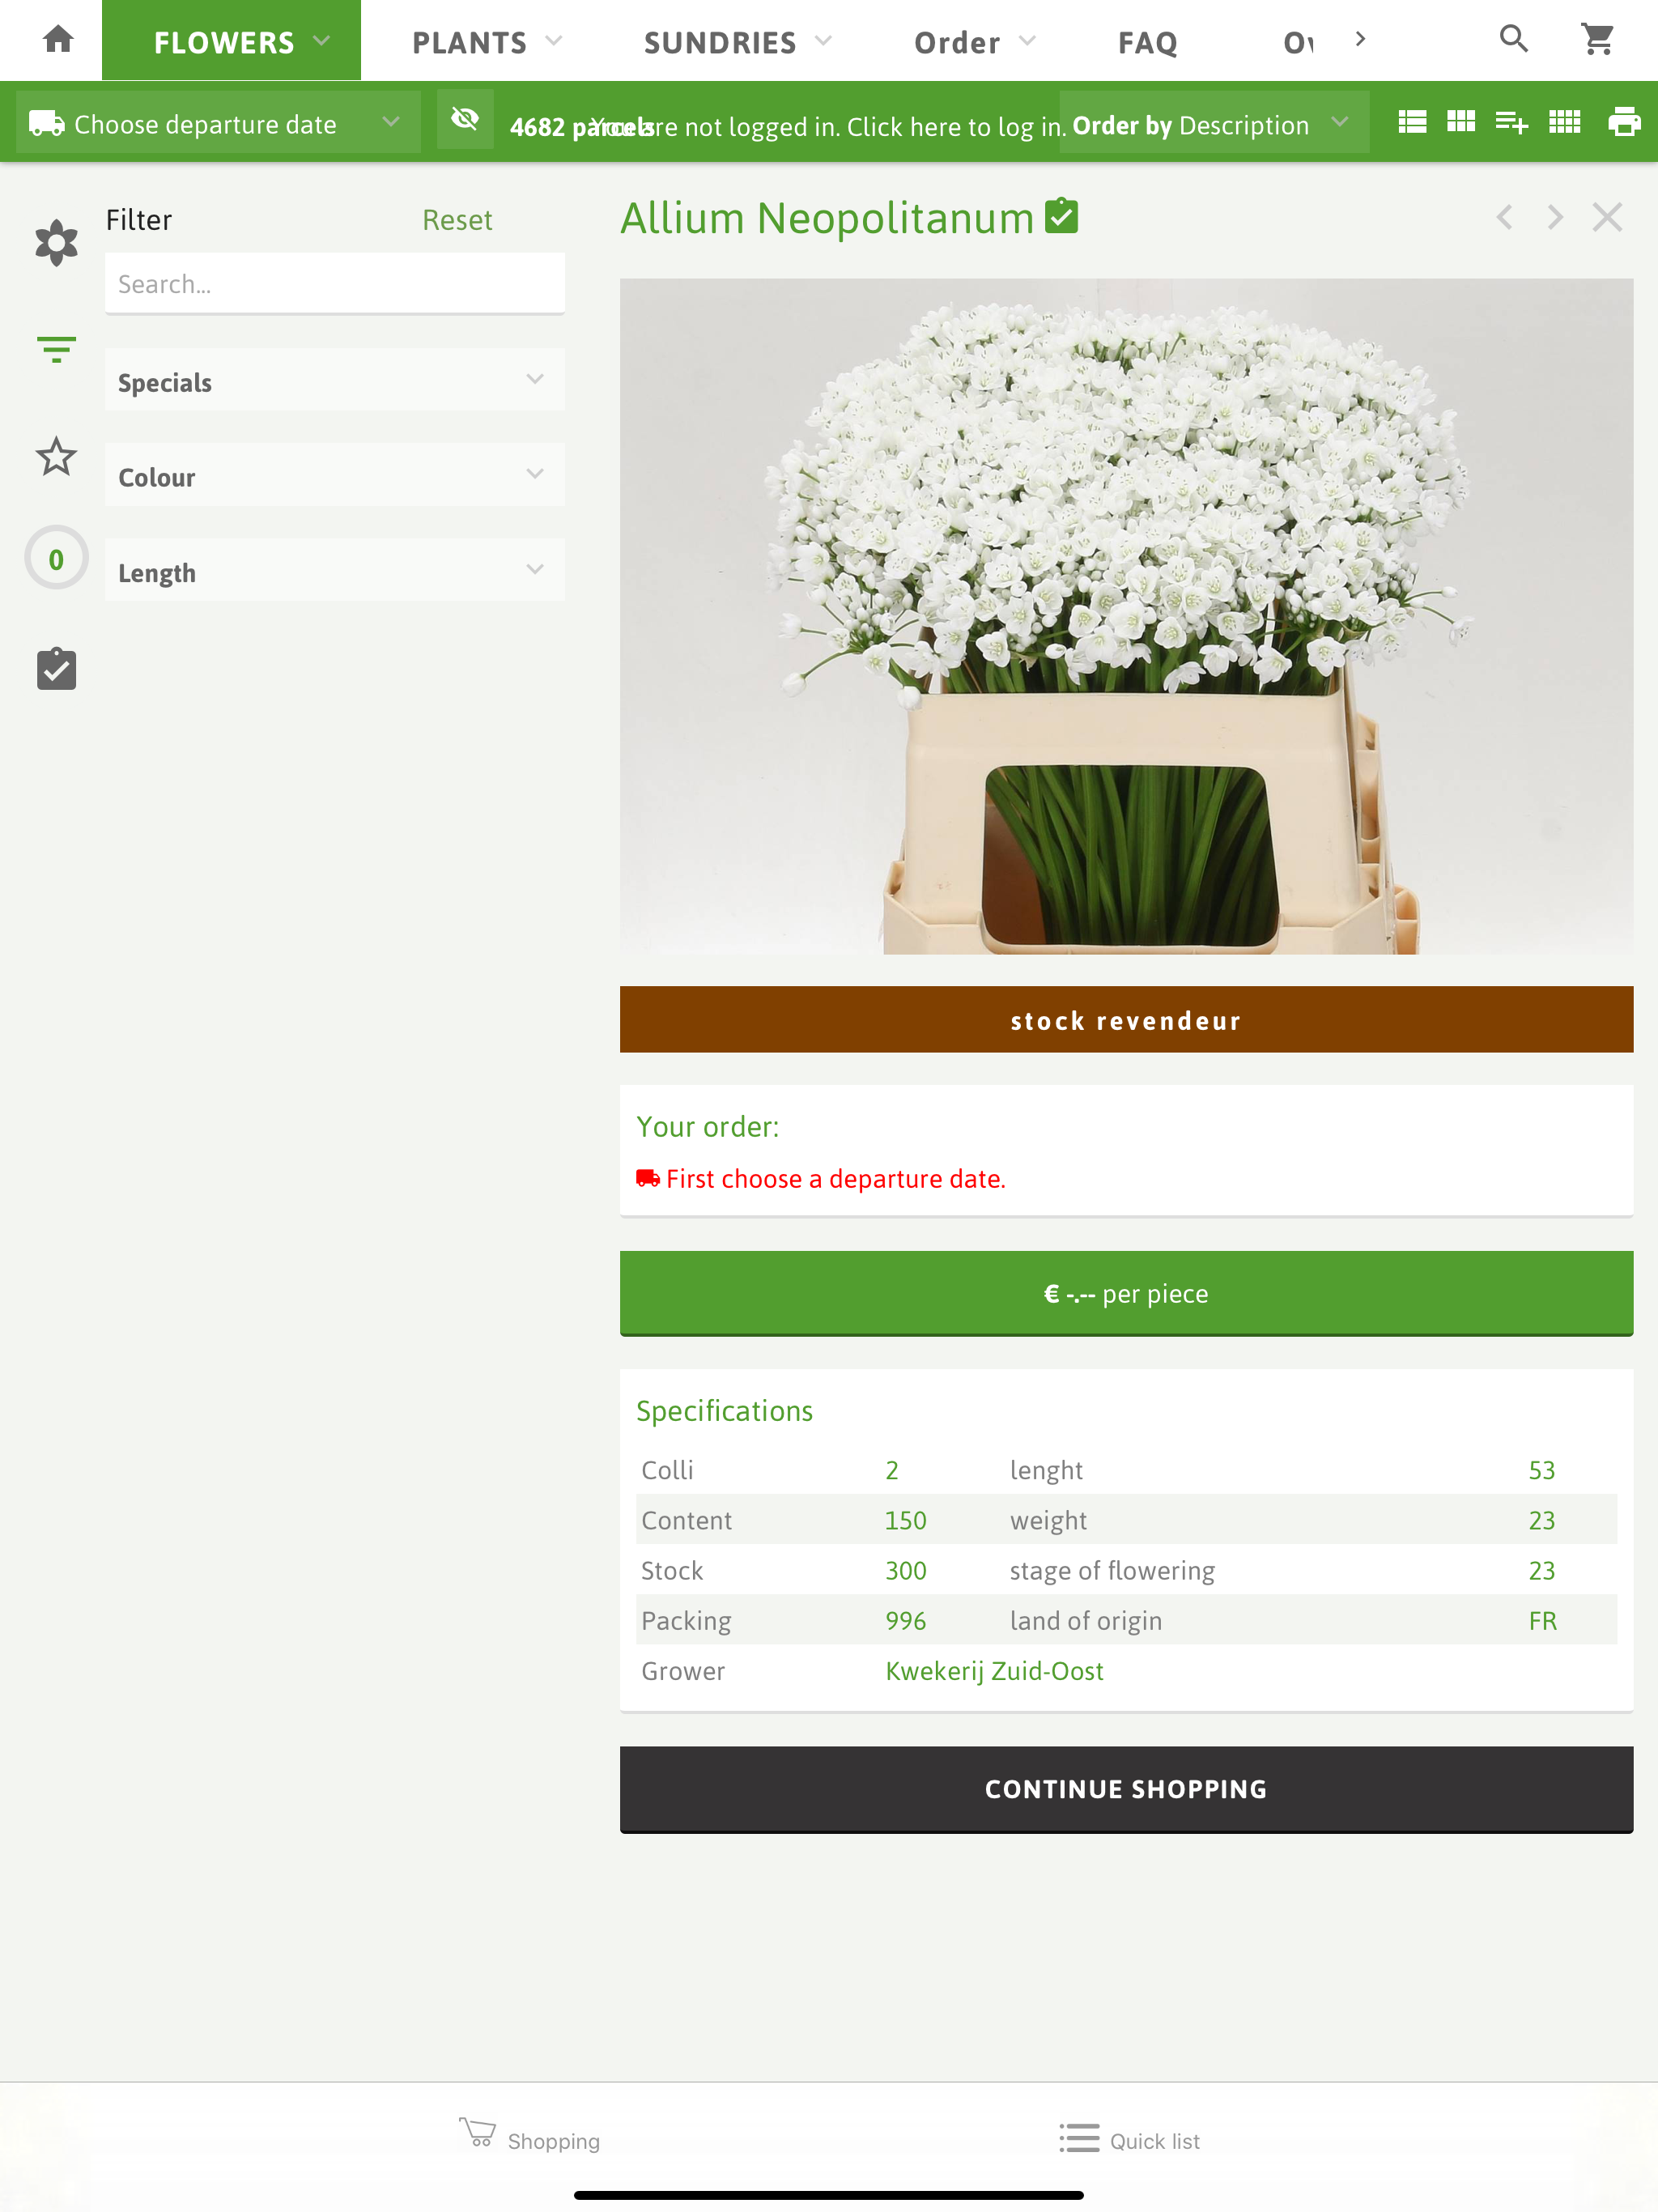Screen dimensions: 1658x2212
Task: Click the checklist clipboard icon in sidebar
Action: (x=57, y=668)
